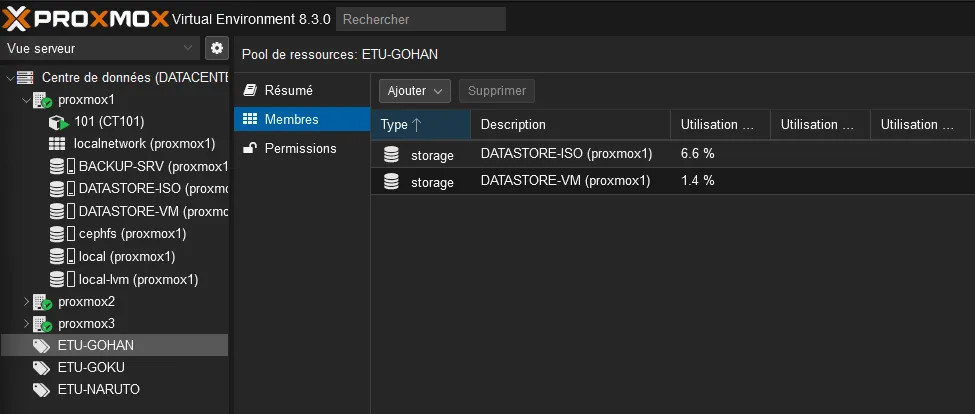Click the ETU-GOKU pool tag icon
Viewport: 975px width, 414px height.
tap(41, 367)
